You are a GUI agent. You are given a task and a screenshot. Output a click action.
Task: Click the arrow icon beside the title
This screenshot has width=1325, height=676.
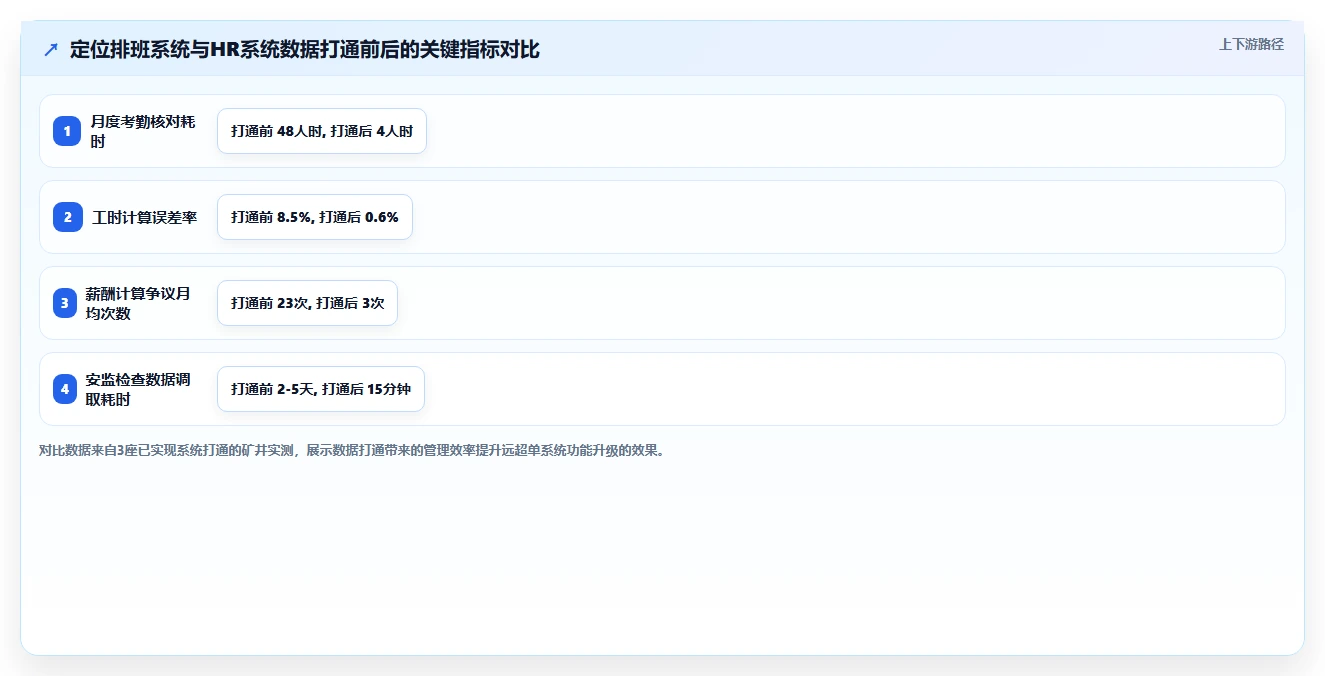(51, 50)
